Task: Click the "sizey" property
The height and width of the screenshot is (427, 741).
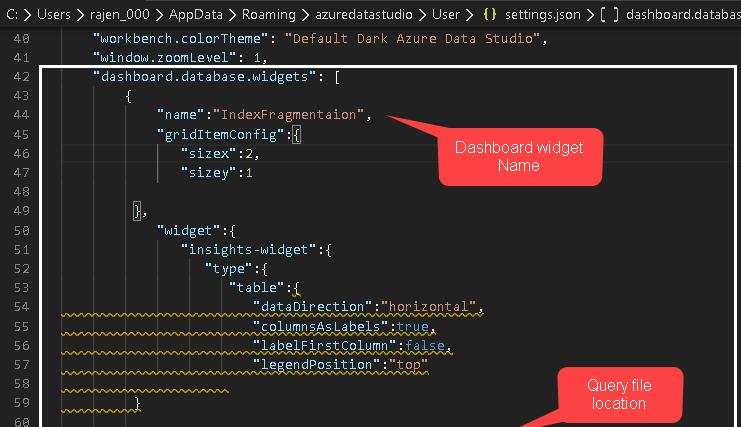Action: click(x=209, y=173)
